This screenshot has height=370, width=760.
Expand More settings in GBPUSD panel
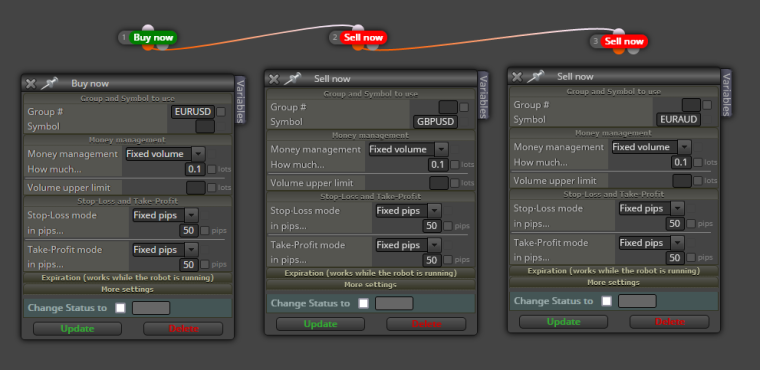(x=371, y=285)
